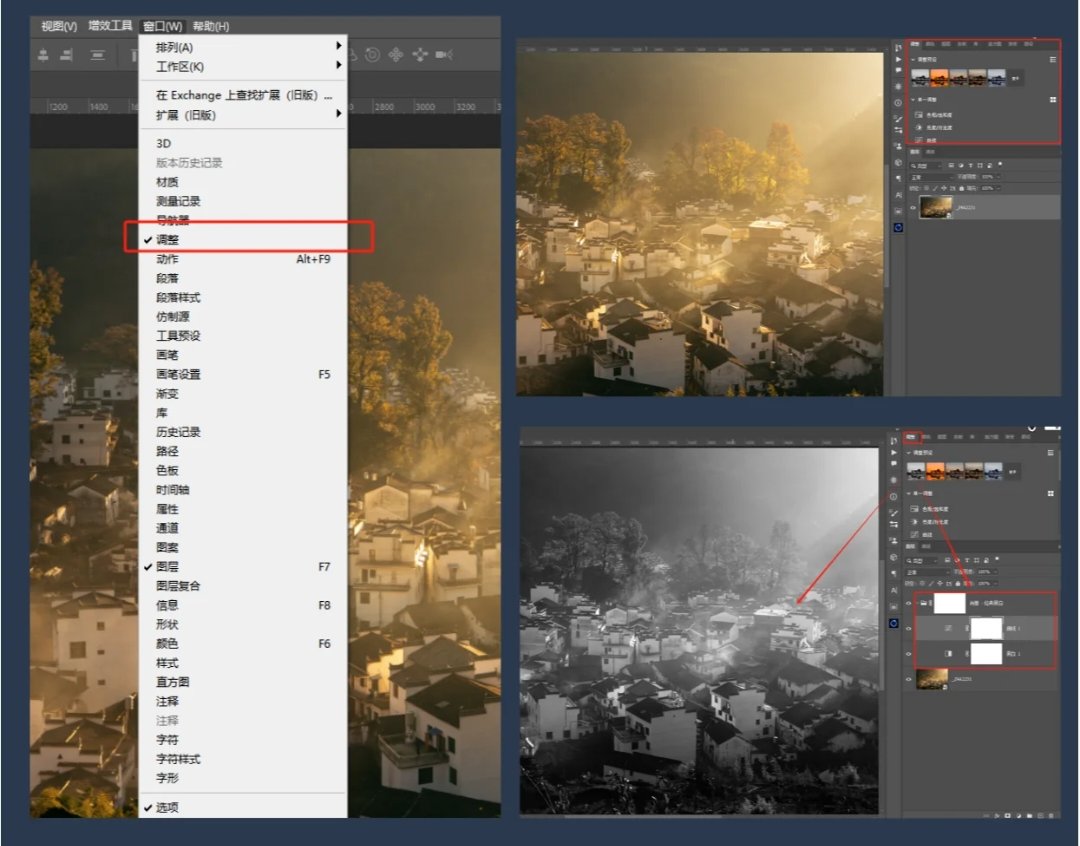Click the 3D pan arrows icon in options bar

(395, 55)
